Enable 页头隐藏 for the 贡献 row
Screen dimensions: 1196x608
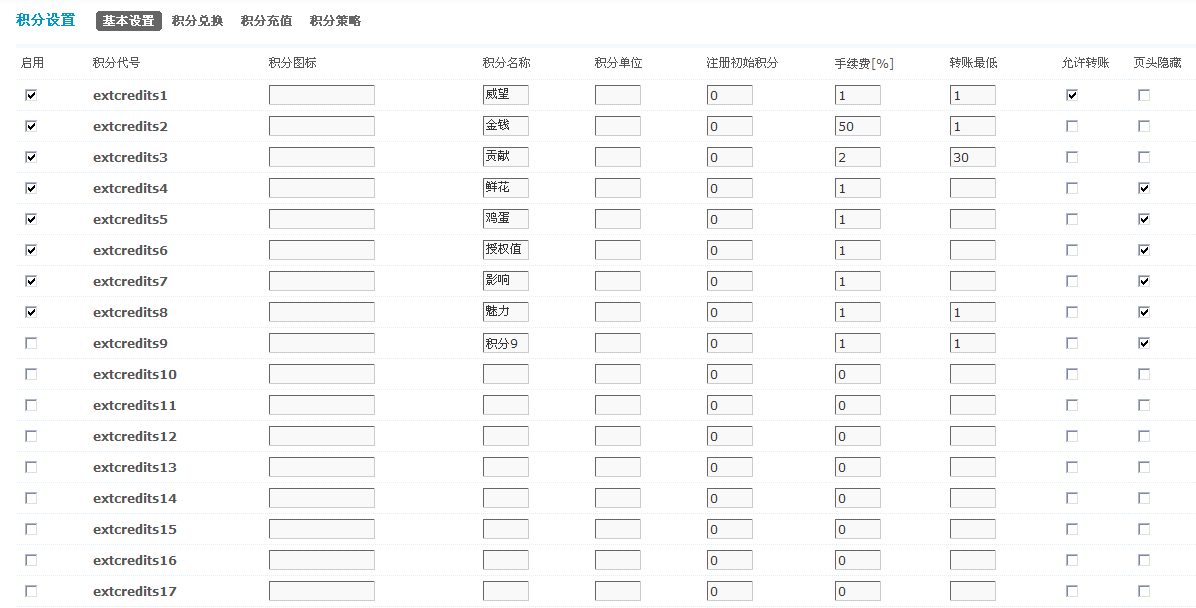[x=1143, y=156]
